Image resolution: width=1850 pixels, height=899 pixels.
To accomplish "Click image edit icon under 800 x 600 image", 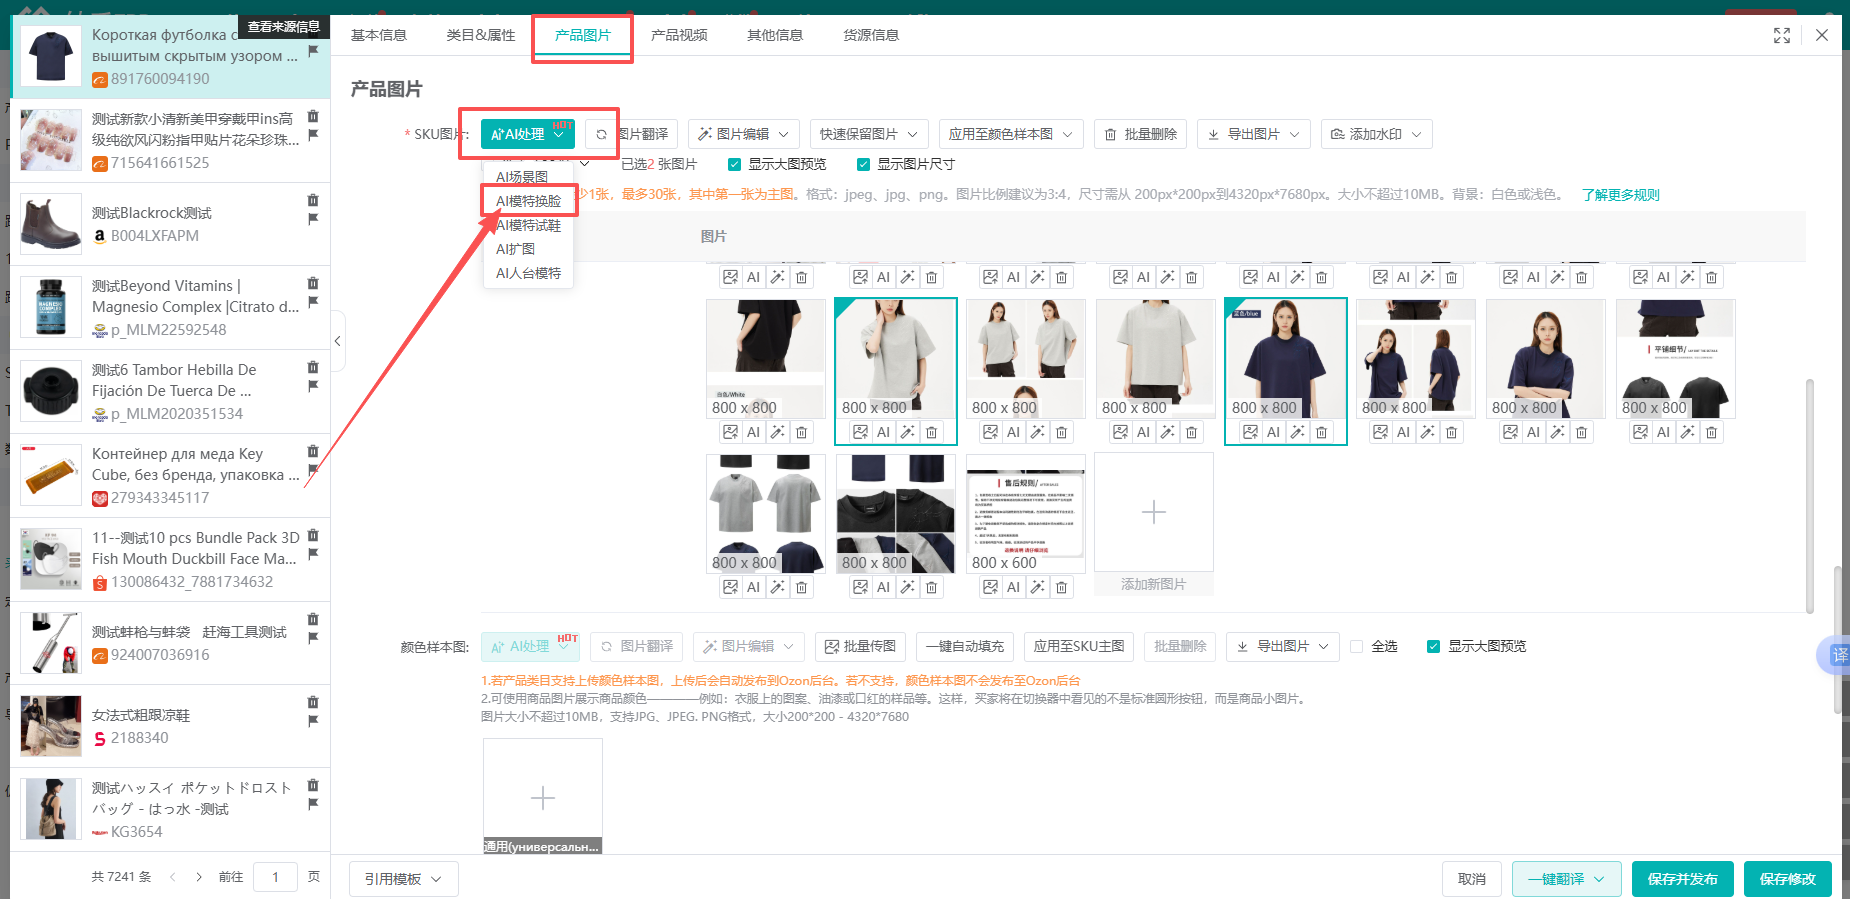I will click(990, 588).
